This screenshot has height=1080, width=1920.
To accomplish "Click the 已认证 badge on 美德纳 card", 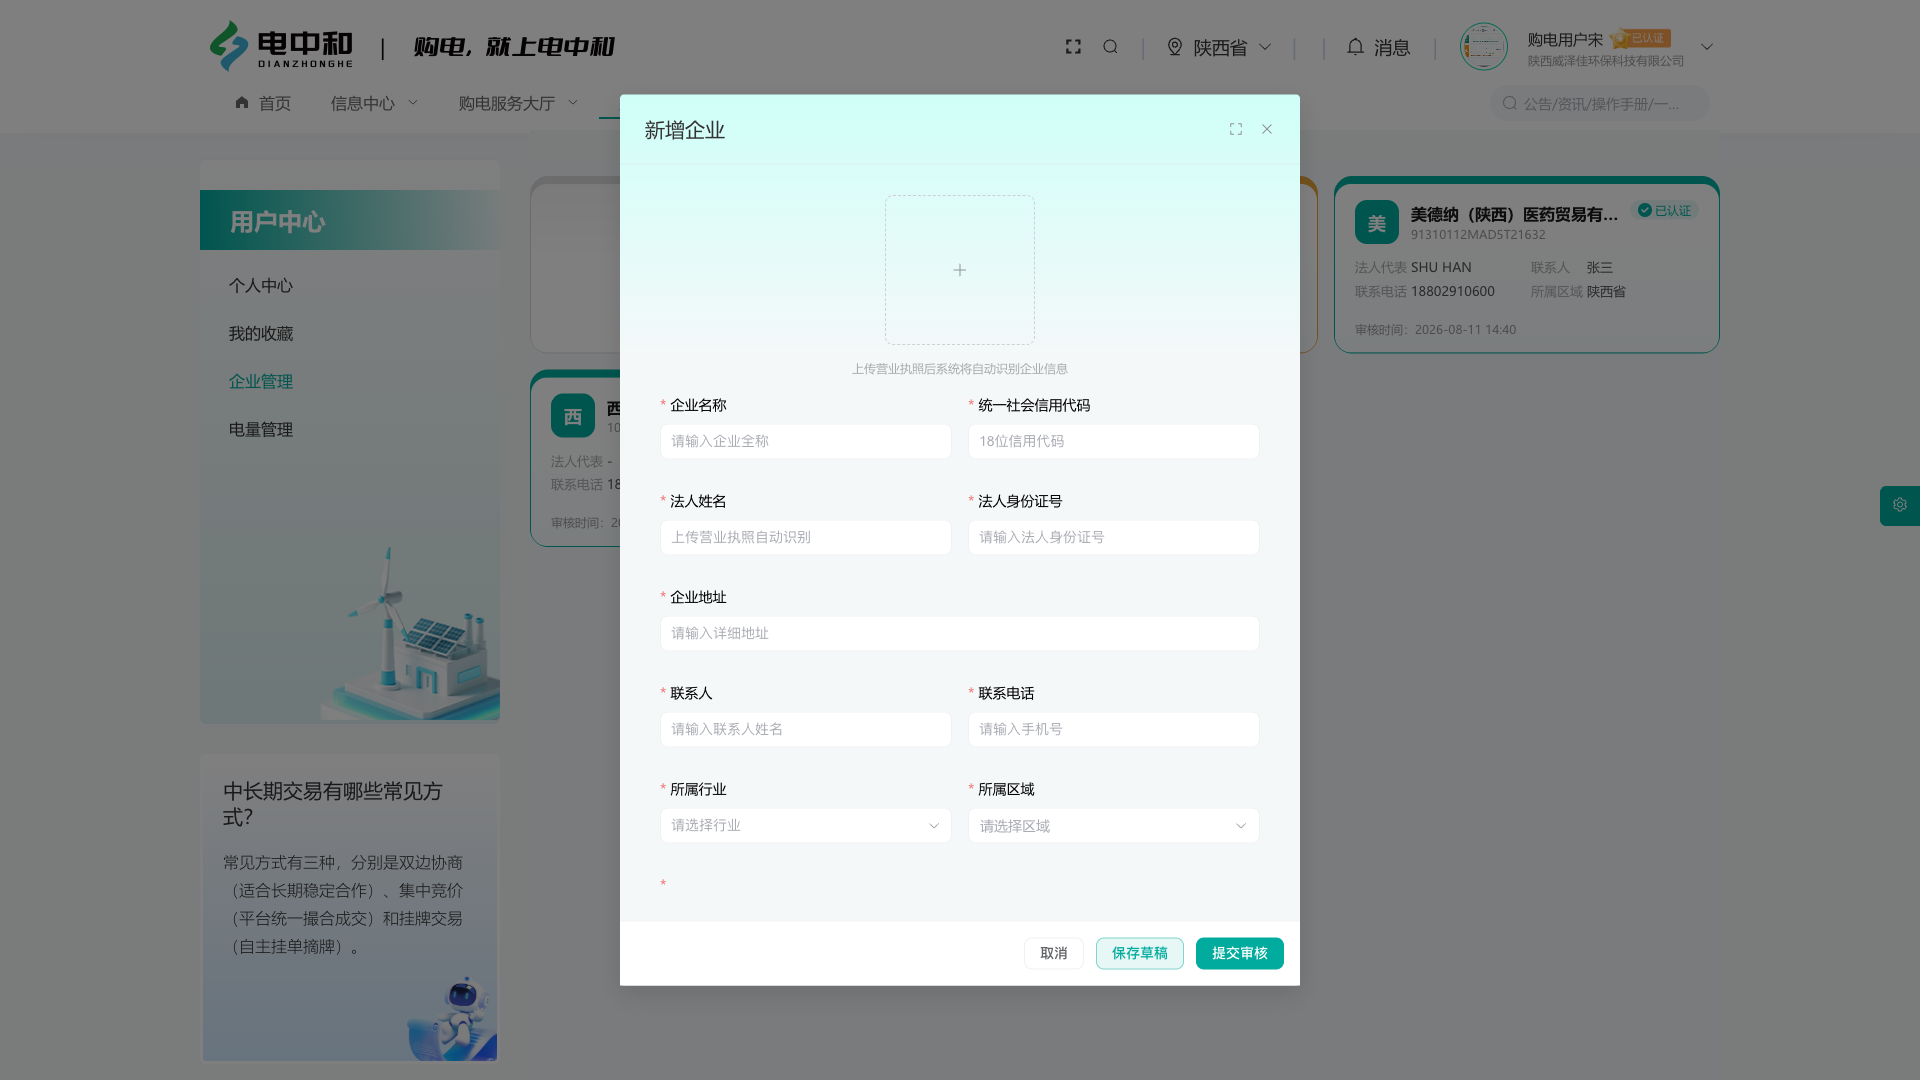I will (1665, 210).
